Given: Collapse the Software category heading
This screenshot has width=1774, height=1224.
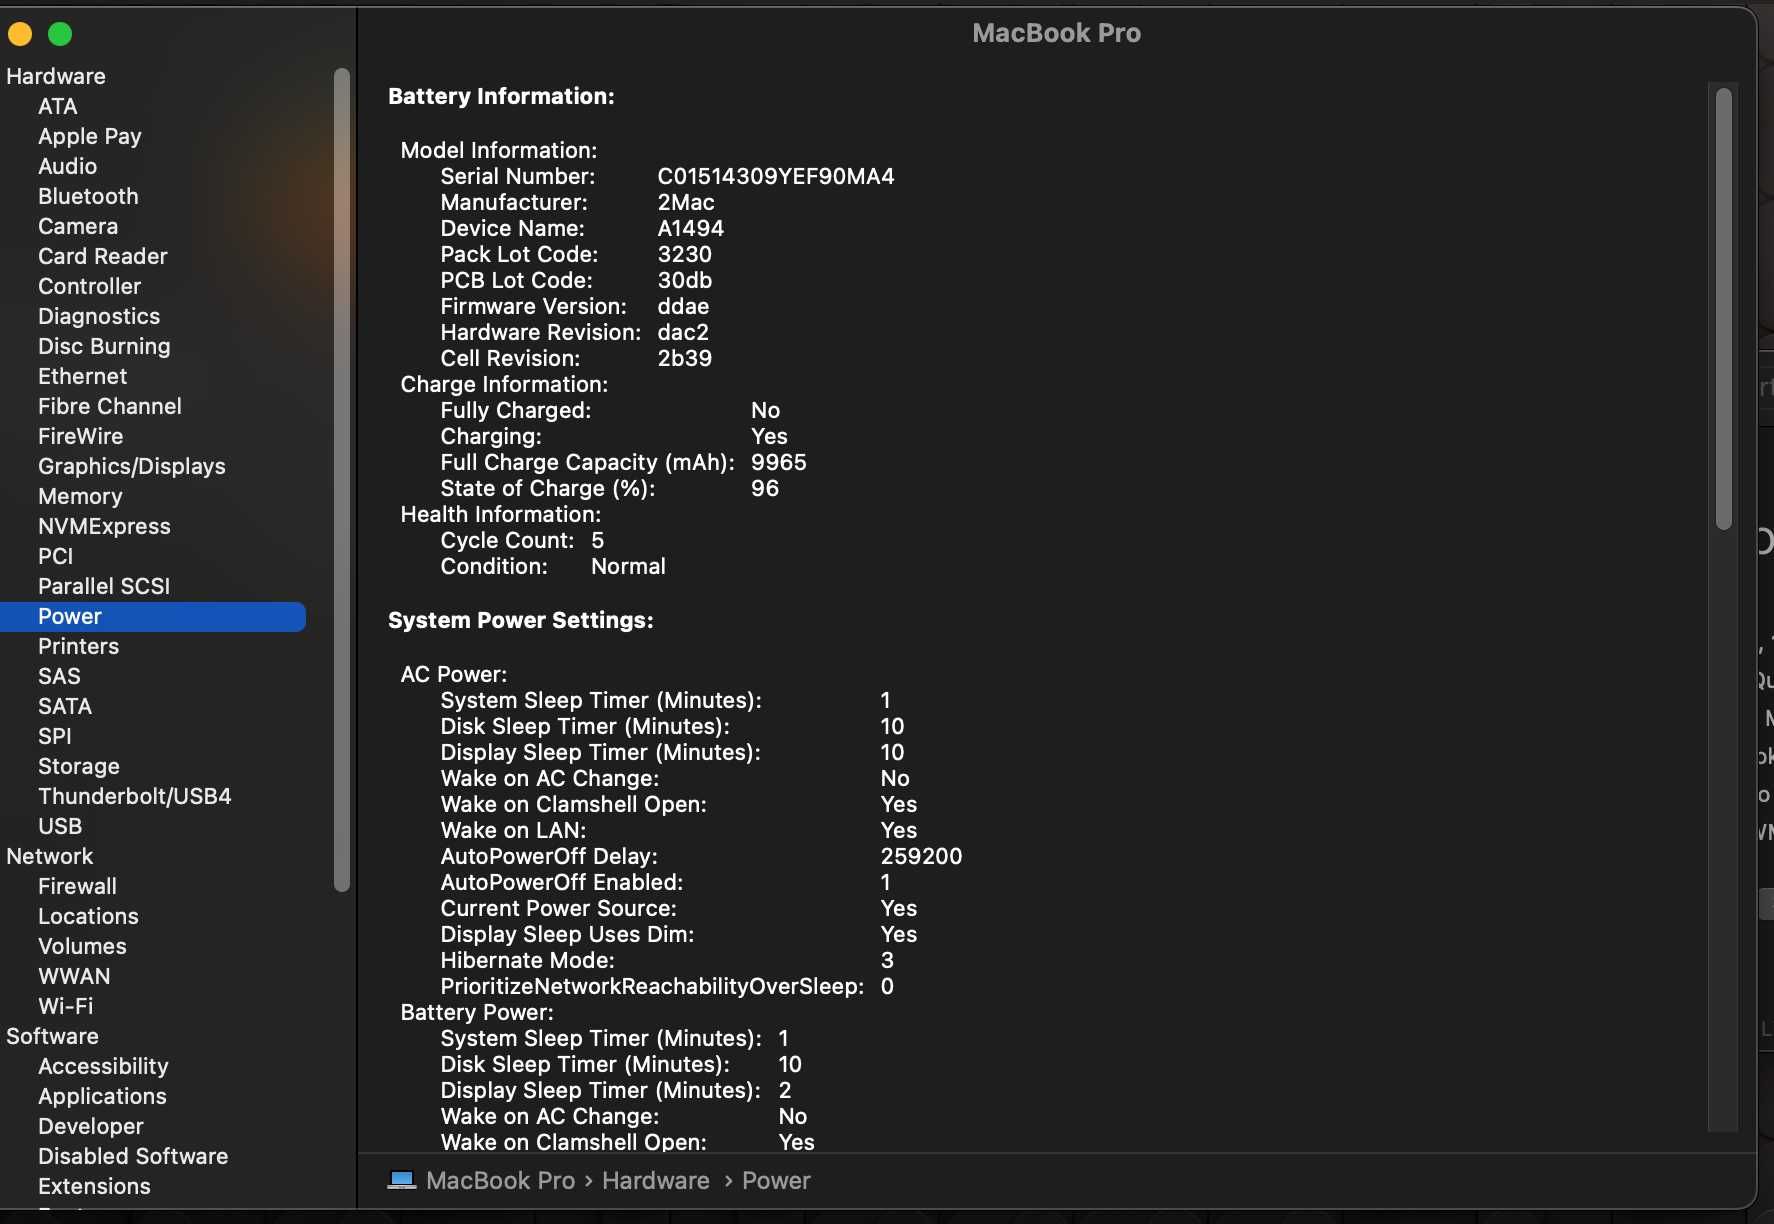Looking at the screenshot, I should (x=52, y=1036).
